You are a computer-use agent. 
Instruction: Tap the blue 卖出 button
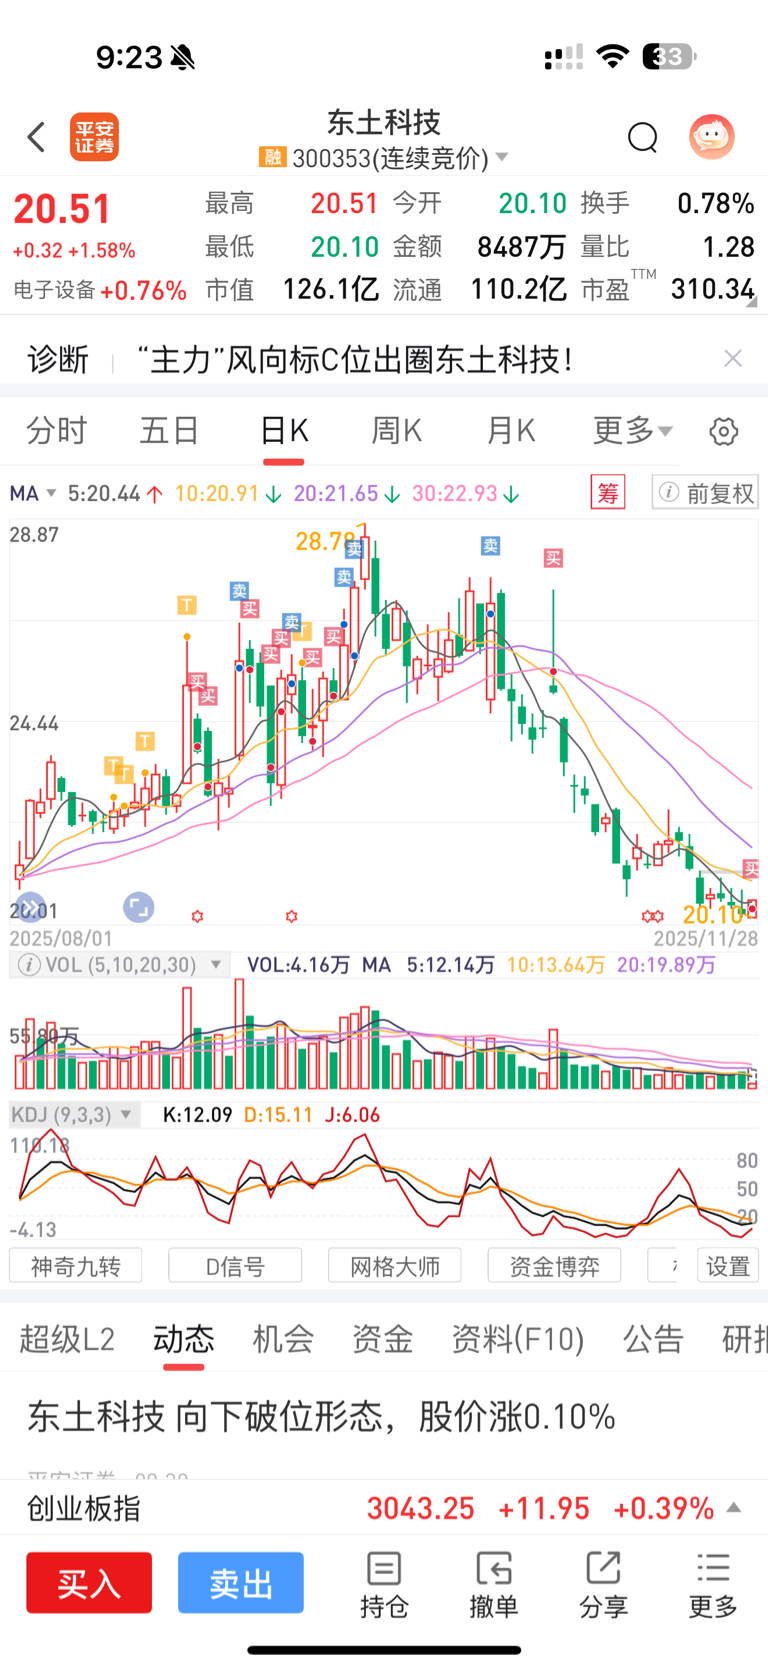(241, 1583)
